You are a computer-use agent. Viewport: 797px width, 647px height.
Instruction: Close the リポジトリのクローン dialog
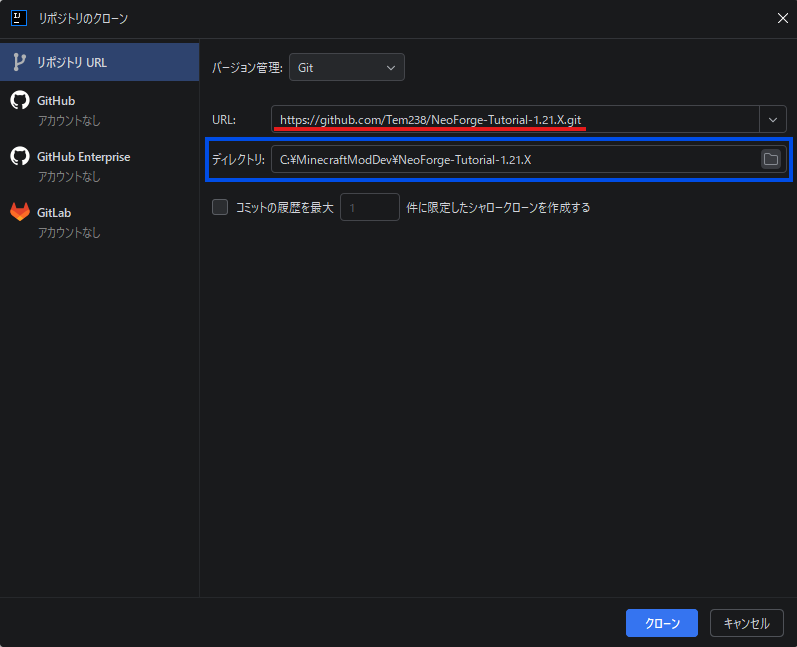[x=781, y=17]
